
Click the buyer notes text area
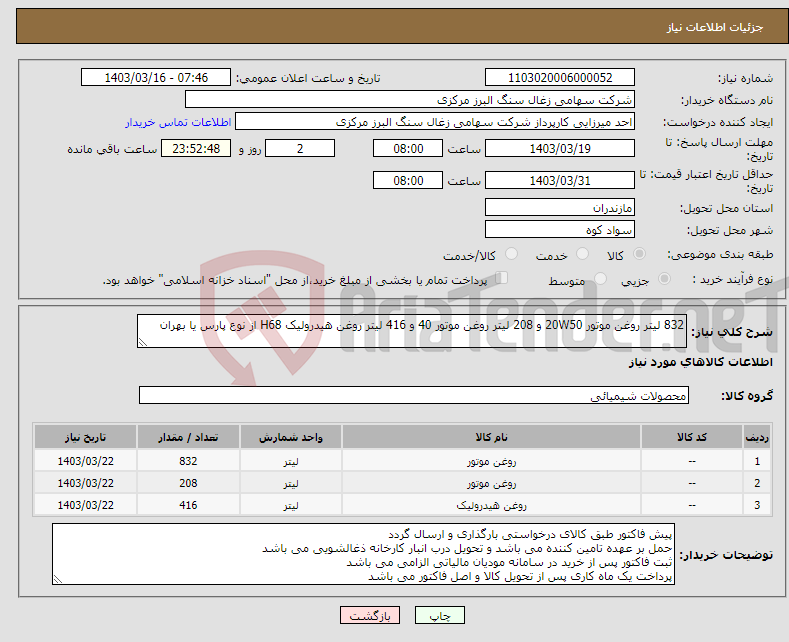[x=363, y=554]
